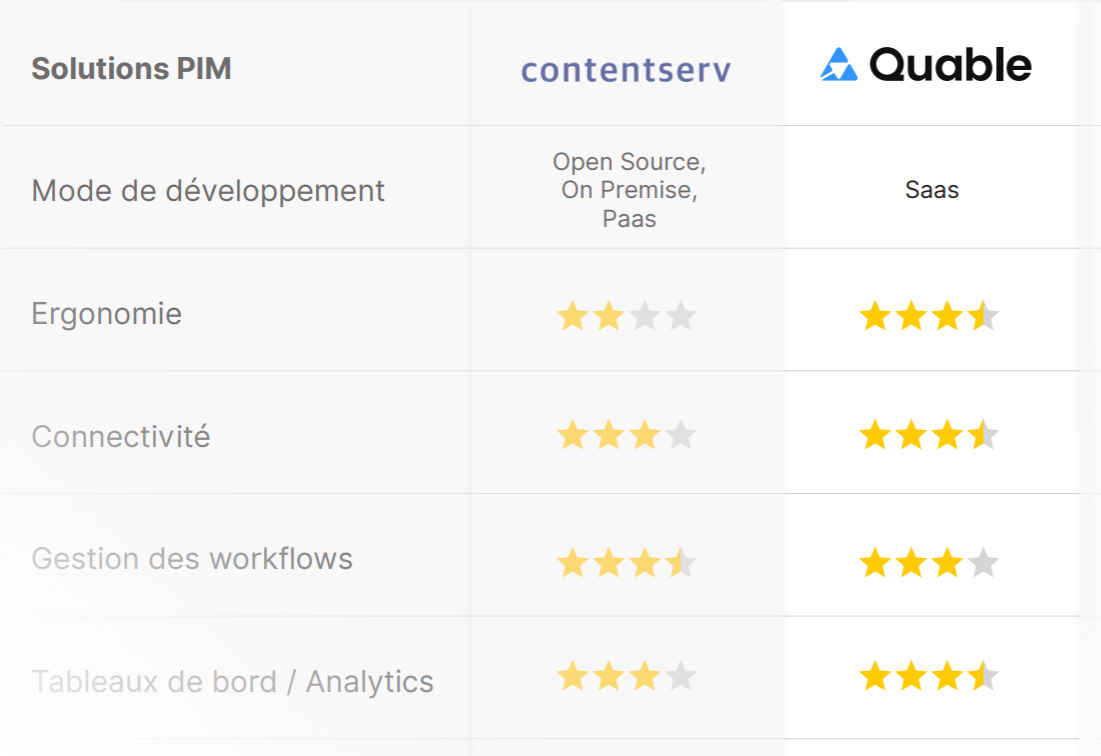Click Quable's Connectivité star rating
The height and width of the screenshot is (756, 1101).
[929, 435]
